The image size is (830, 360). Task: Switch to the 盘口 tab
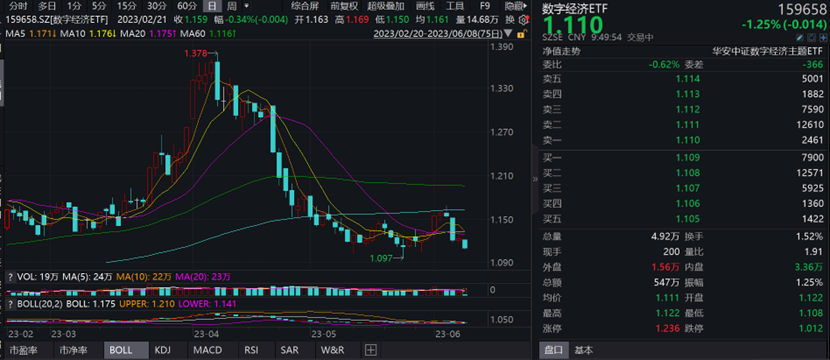[554, 350]
